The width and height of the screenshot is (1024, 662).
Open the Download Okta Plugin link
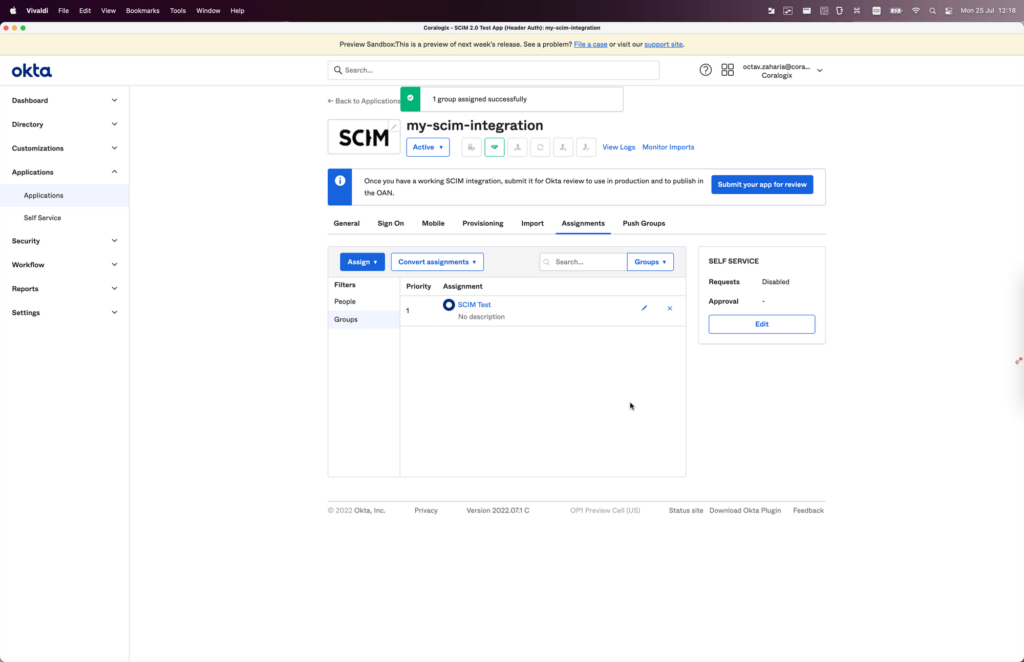pyautogui.click(x=745, y=511)
